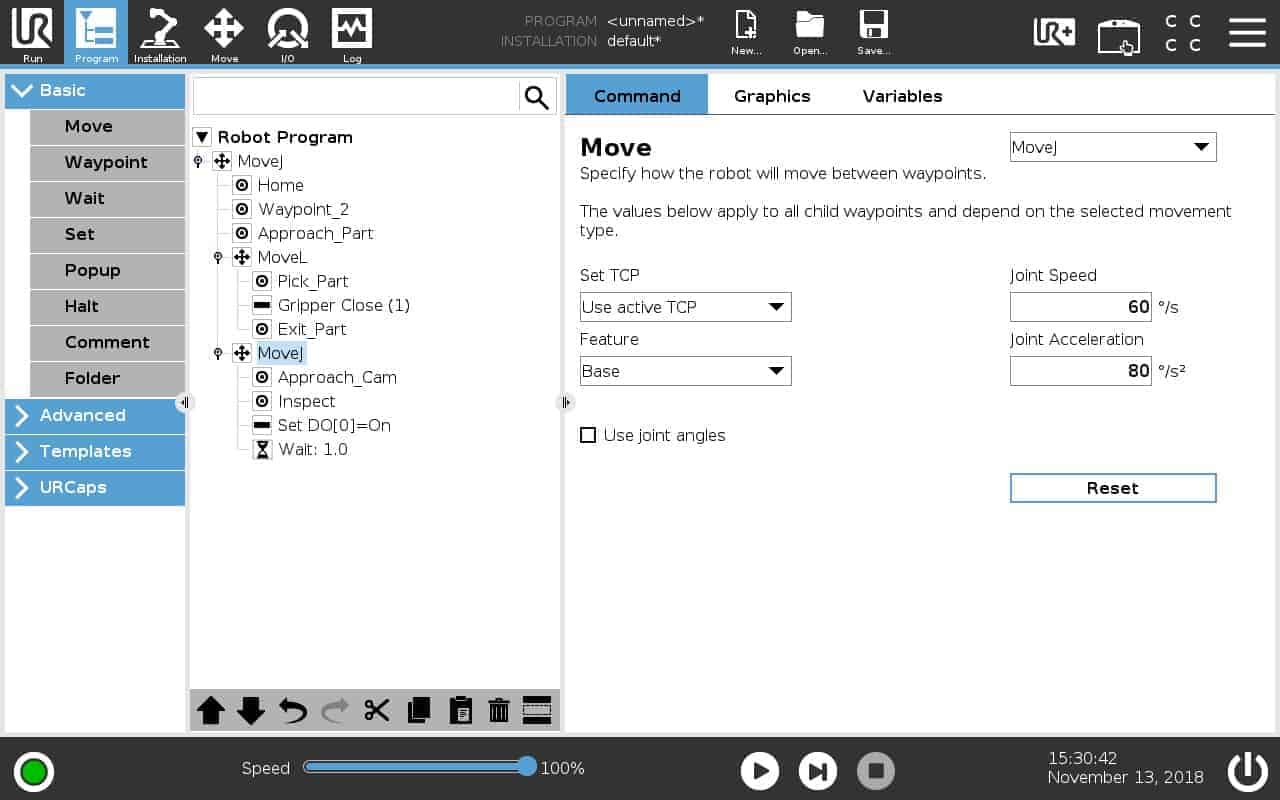Click the scissors cut icon
Screen dimensions: 1280x800
[x=377, y=711]
